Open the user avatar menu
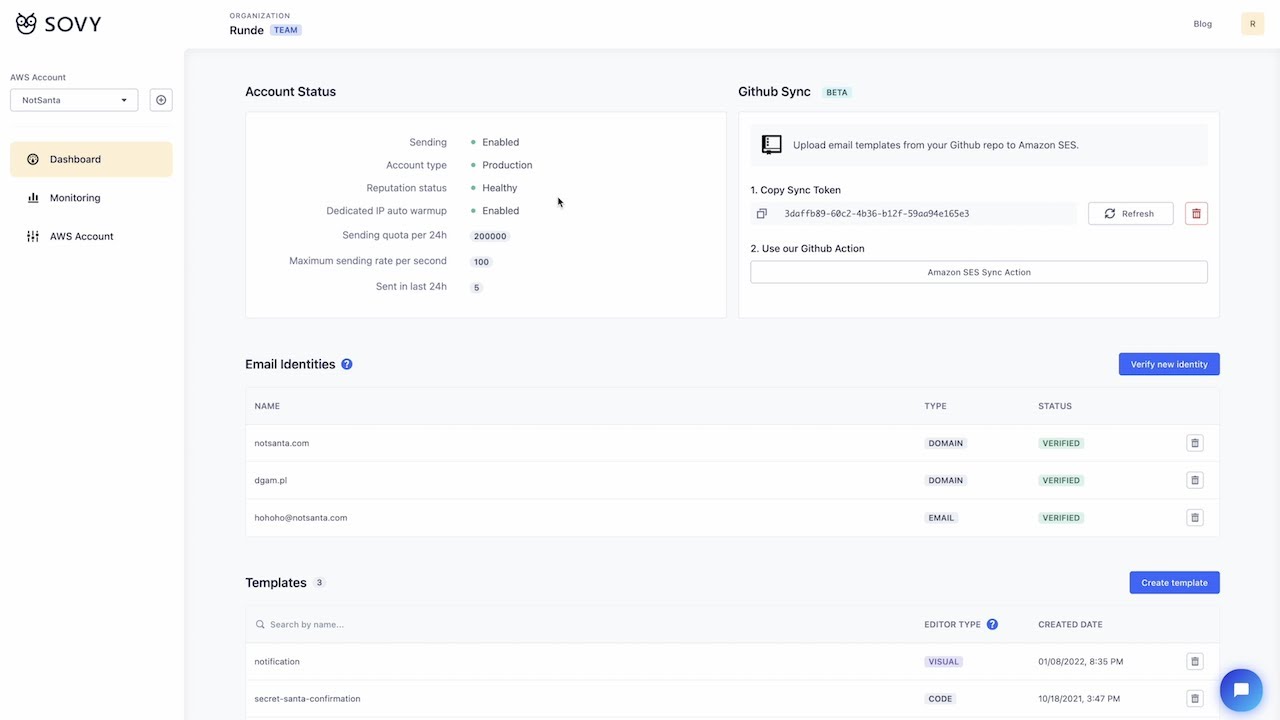The image size is (1280, 720). [x=1252, y=24]
